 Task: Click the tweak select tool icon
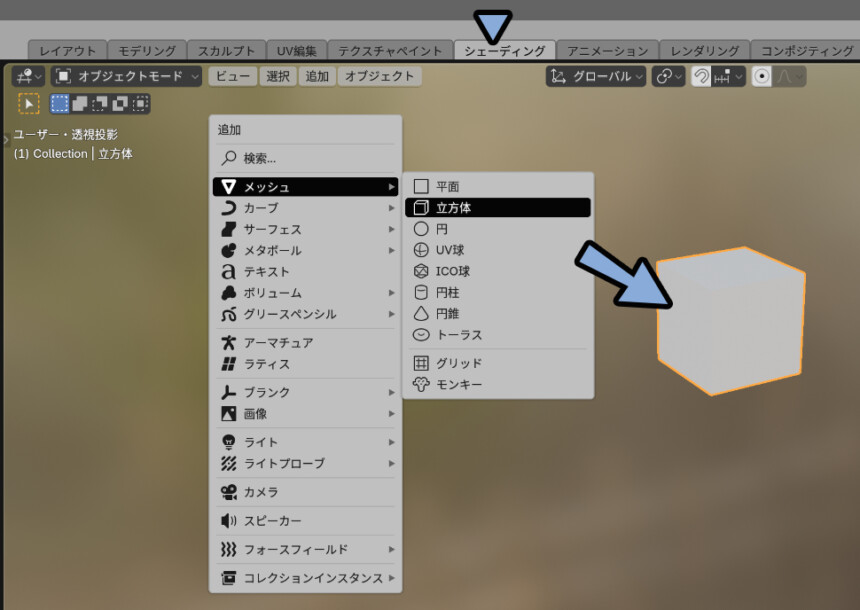pyautogui.click(x=29, y=103)
